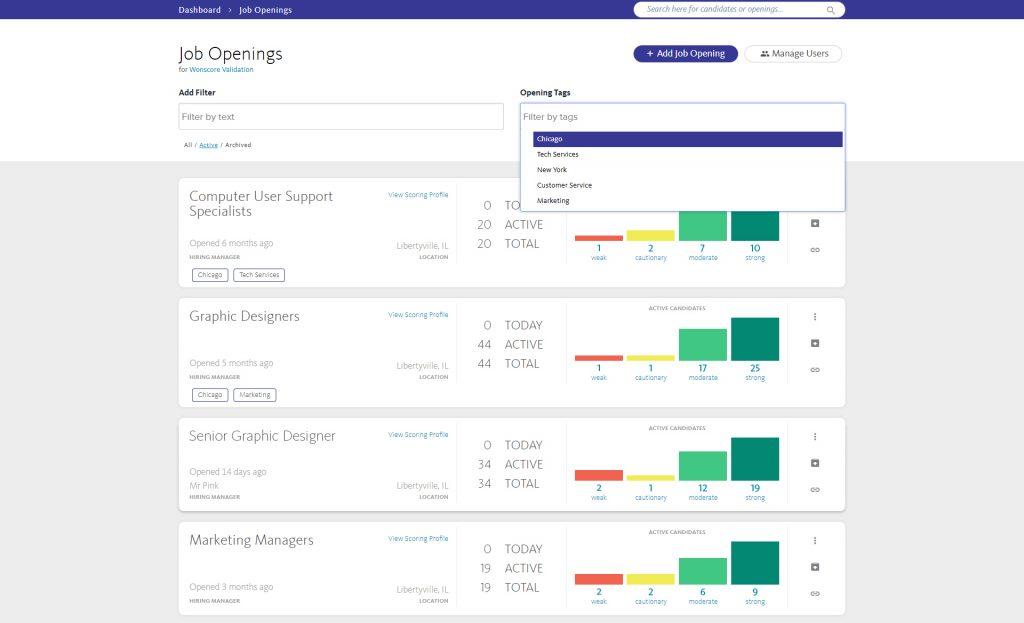The width and height of the screenshot is (1024, 623).
Task: Open Manage Users
Action: coord(793,54)
